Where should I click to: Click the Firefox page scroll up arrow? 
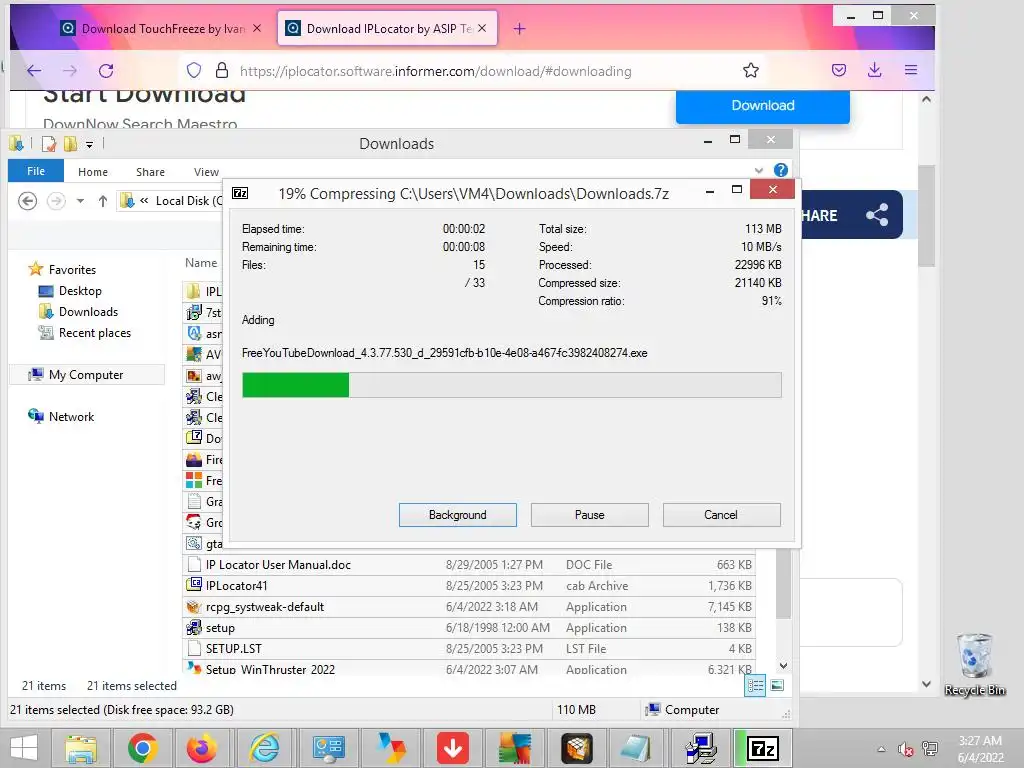(926, 100)
